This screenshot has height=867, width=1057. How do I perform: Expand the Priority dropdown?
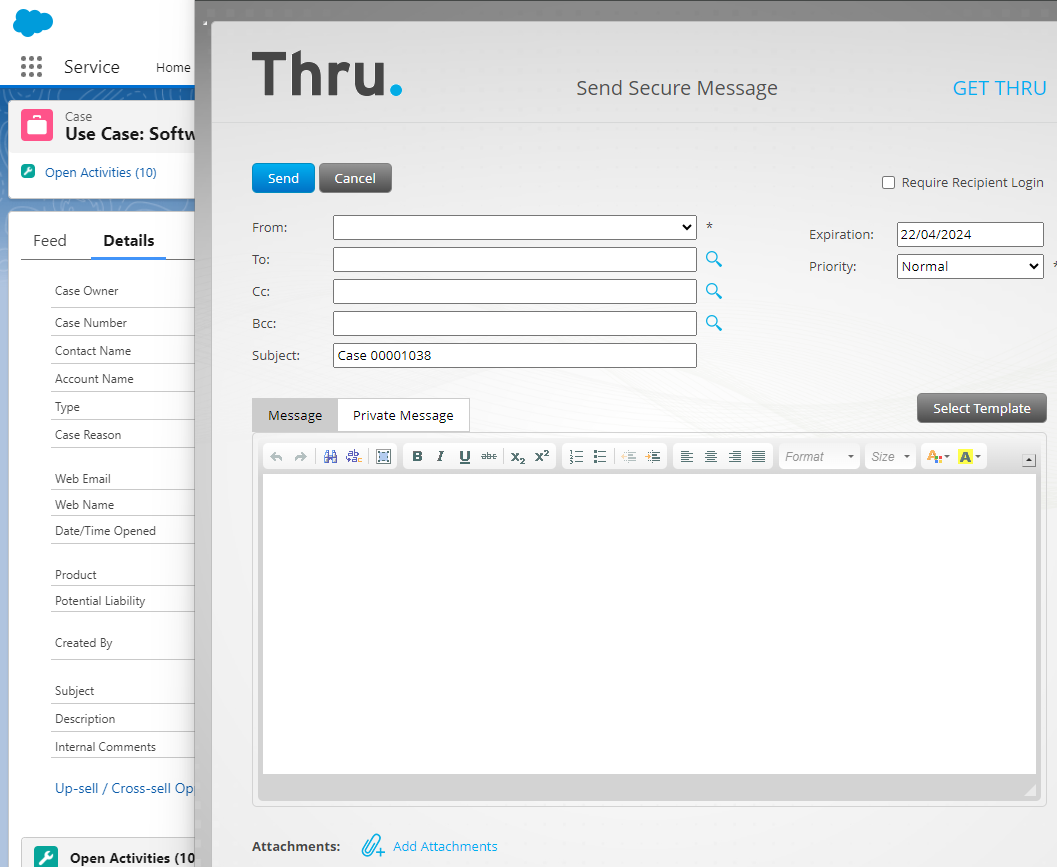click(x=969, y=267)
